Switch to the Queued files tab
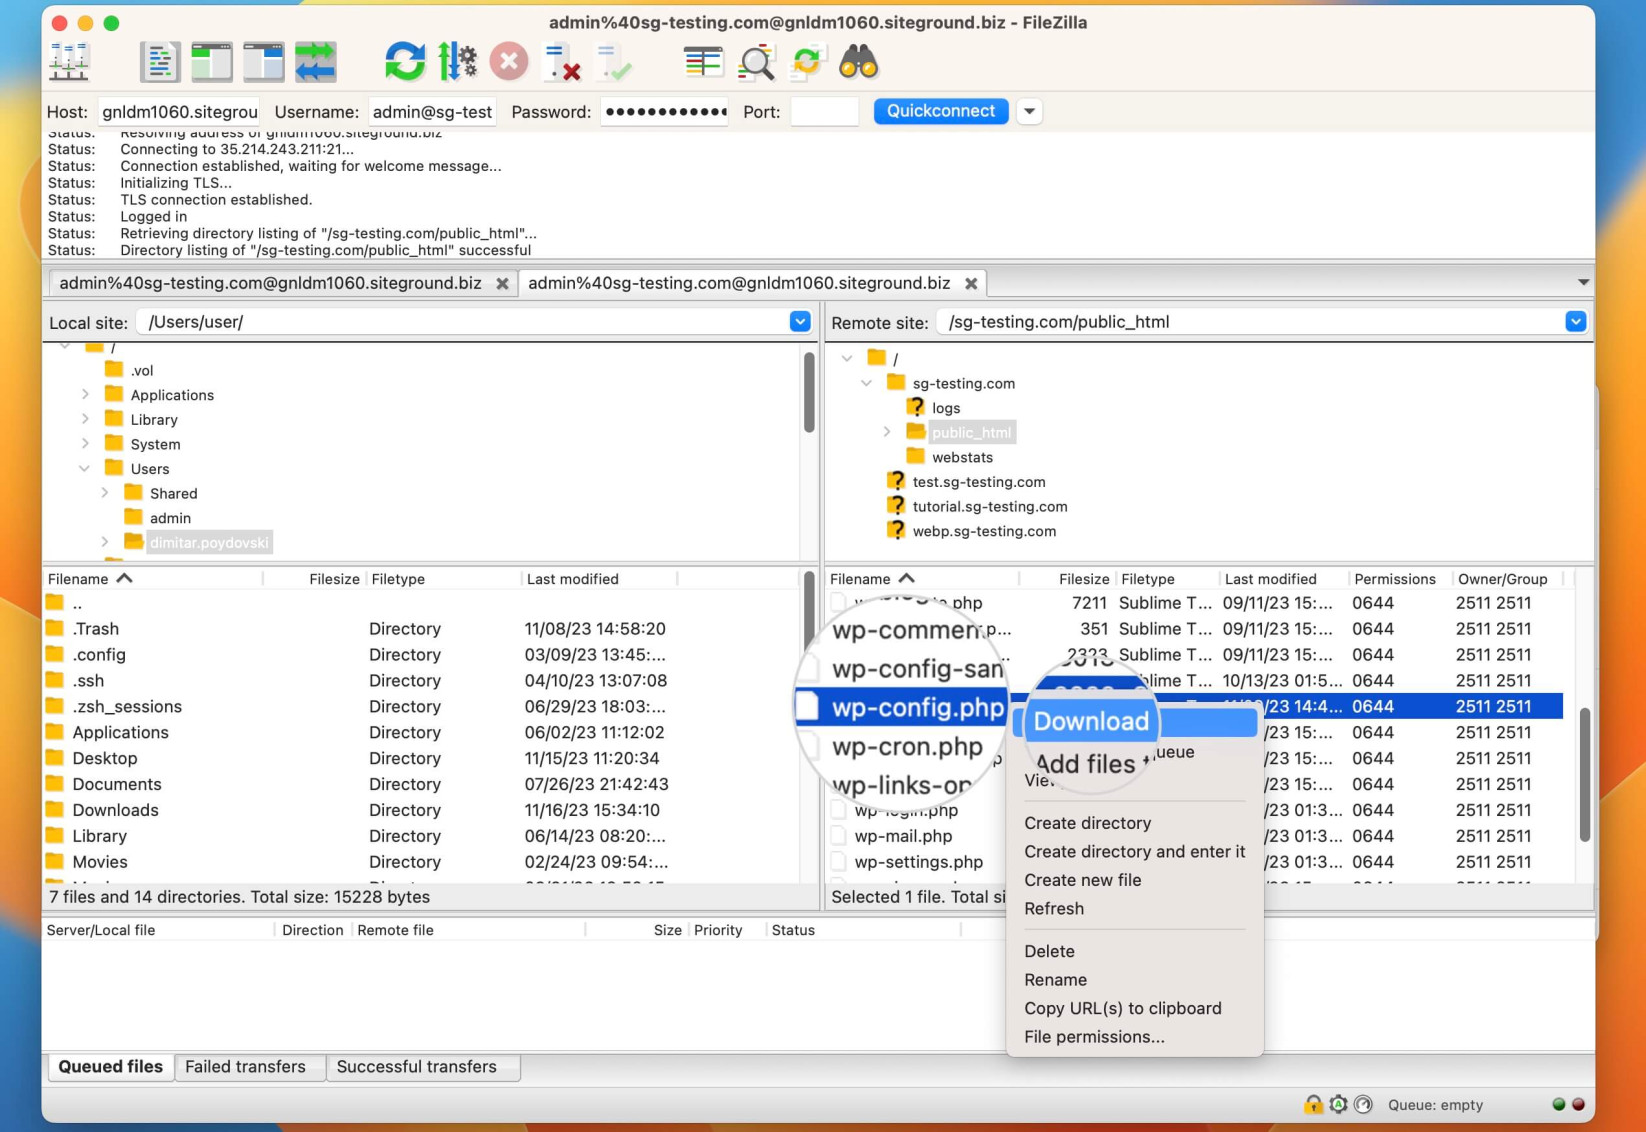 [110, 1066]
